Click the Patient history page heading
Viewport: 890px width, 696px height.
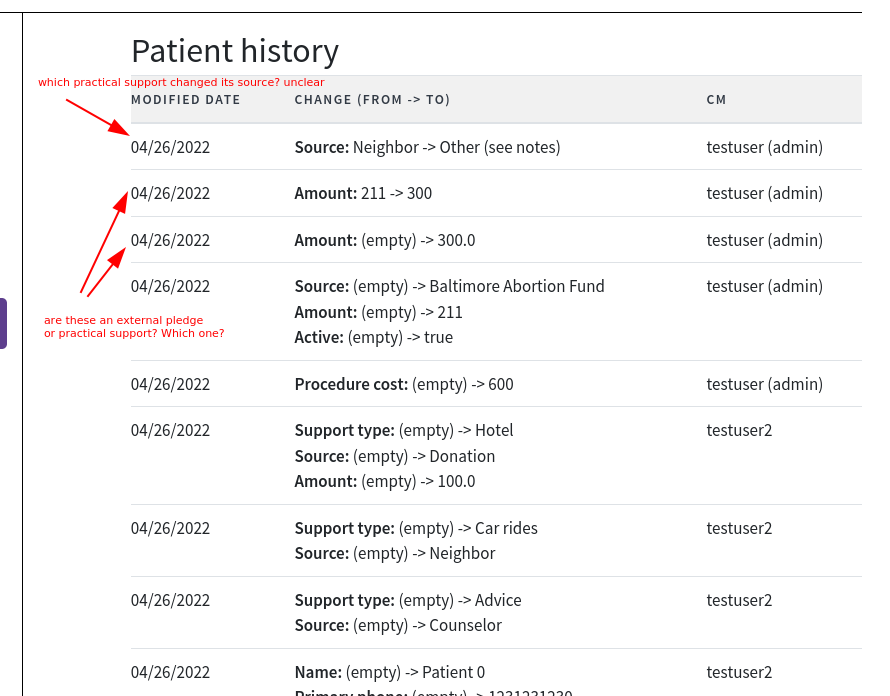tap(234, 50)
